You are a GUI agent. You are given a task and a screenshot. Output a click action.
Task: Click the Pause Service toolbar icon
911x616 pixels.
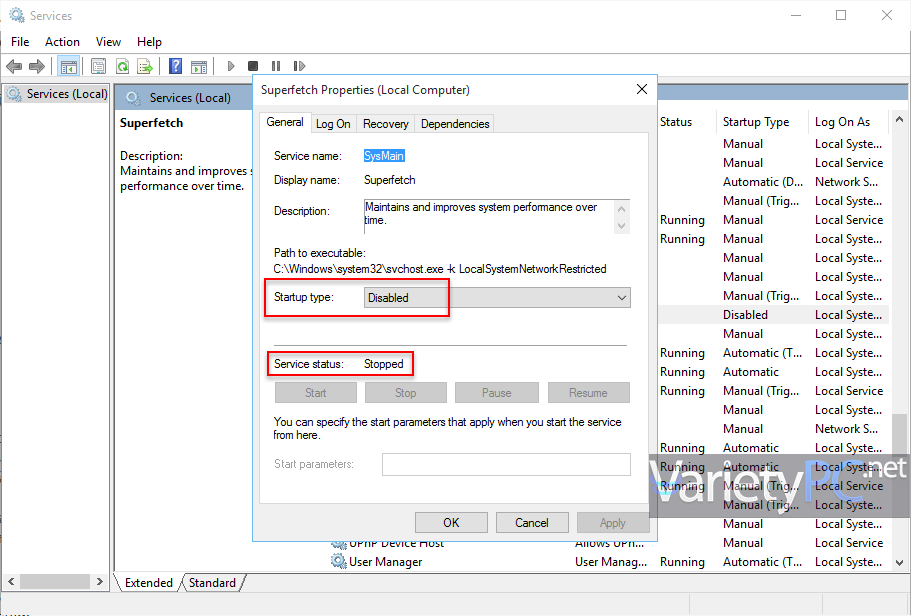click(277, 66)
